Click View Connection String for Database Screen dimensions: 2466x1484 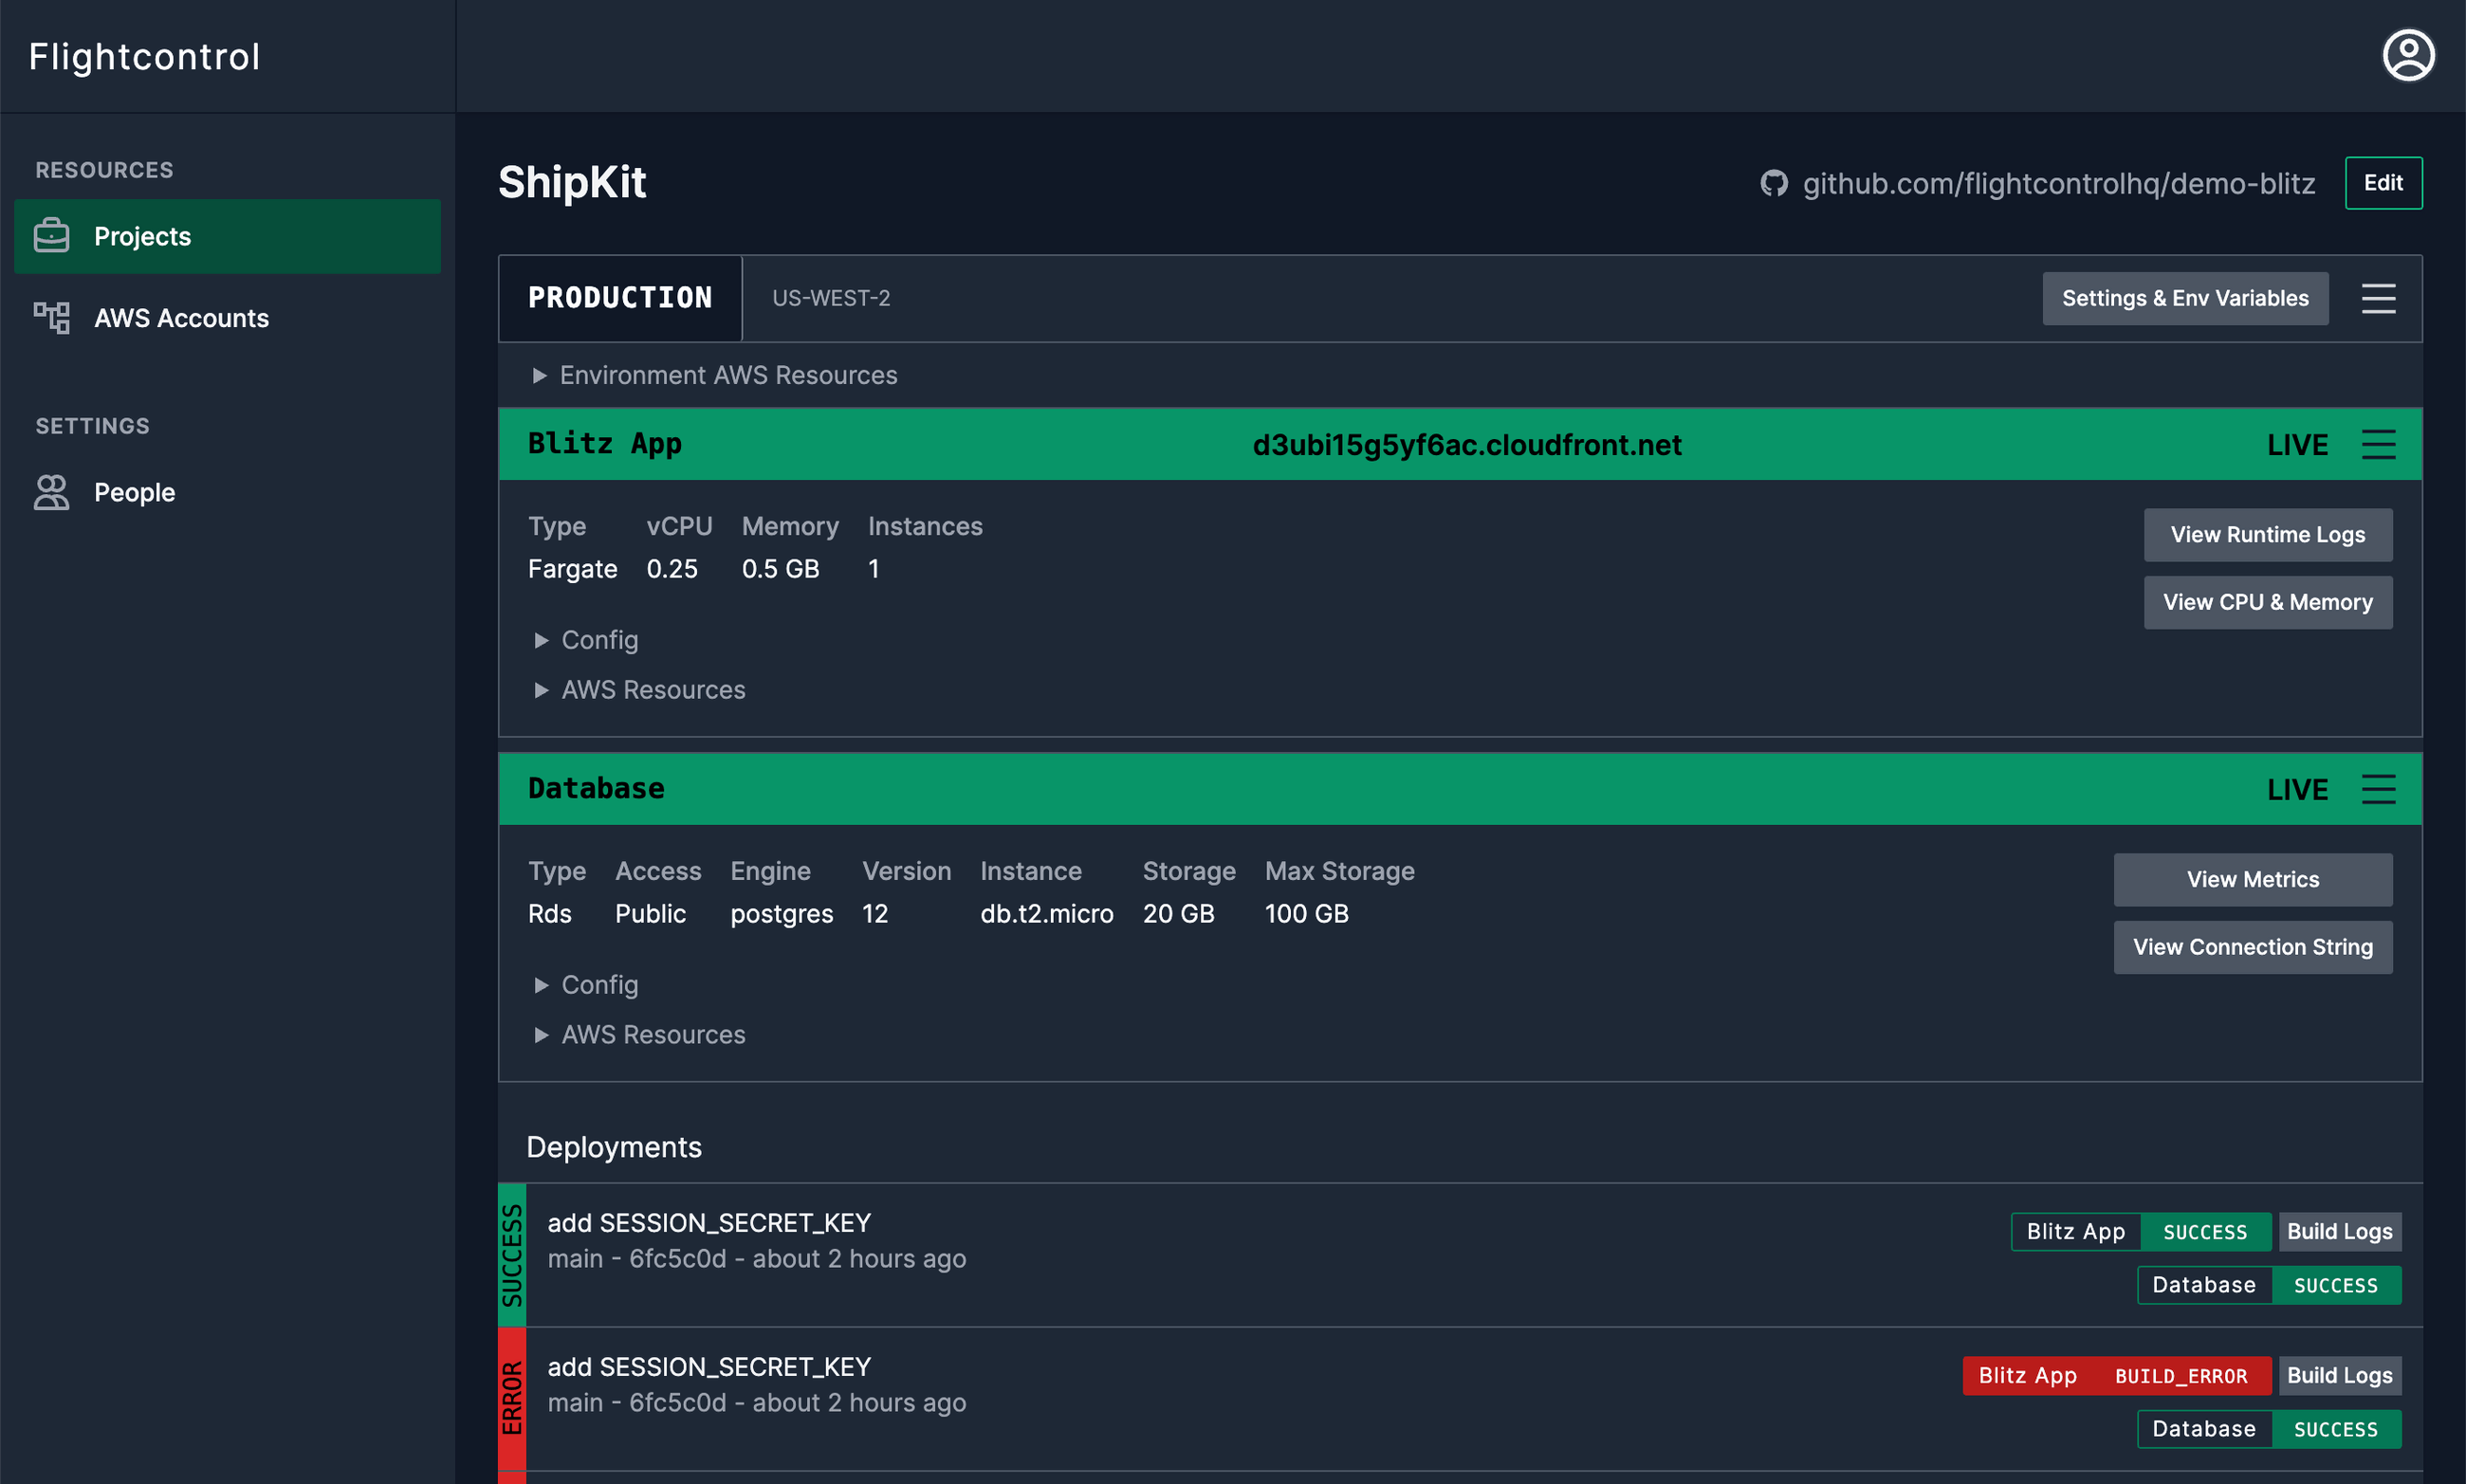coord(2252,946)
